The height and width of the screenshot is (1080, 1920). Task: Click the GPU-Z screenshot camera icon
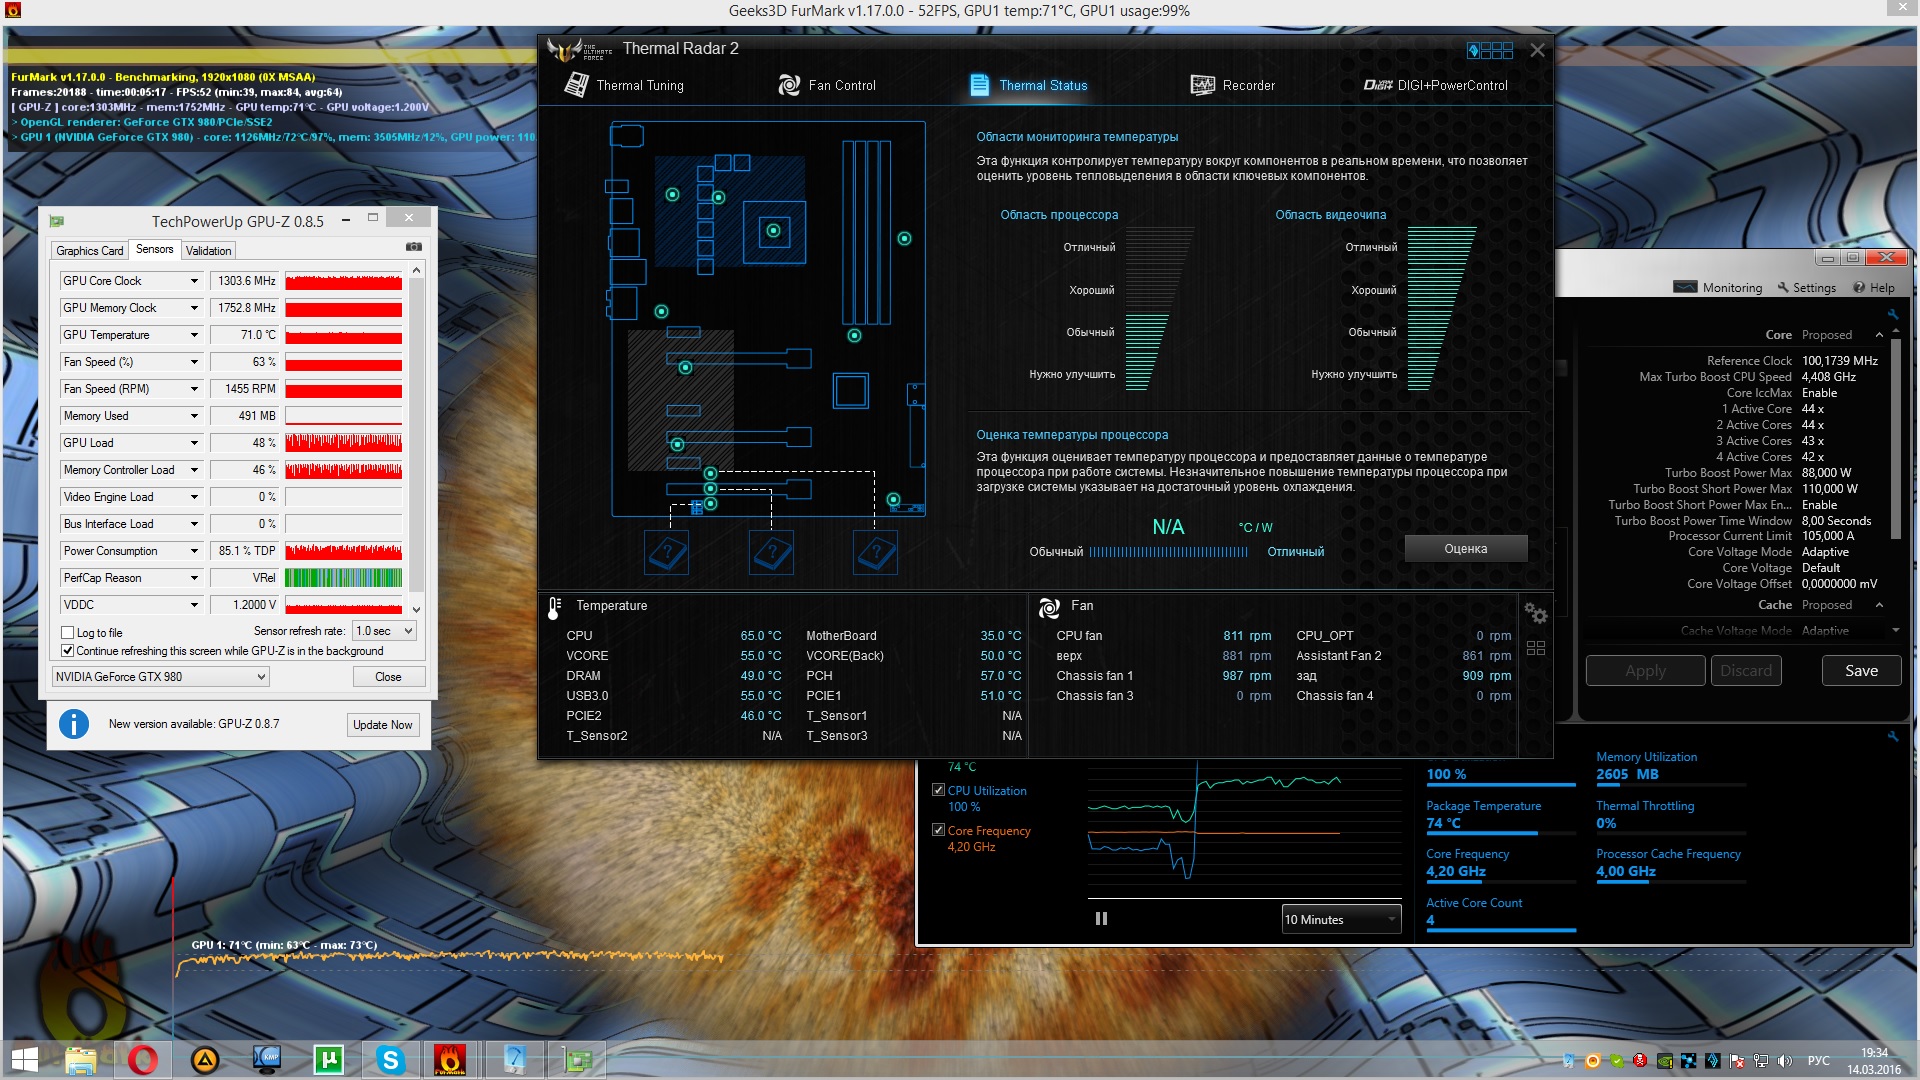(413, 247)
